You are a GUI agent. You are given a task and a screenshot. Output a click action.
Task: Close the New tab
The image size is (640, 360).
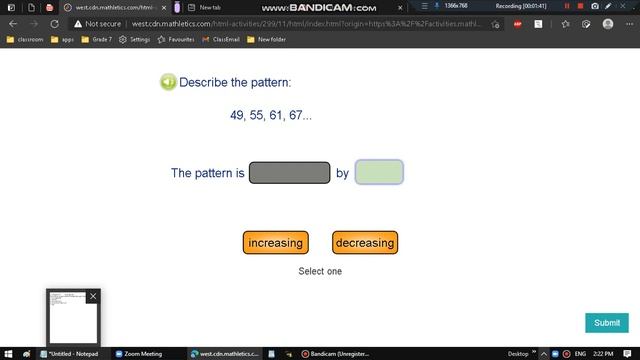point(400,8)
